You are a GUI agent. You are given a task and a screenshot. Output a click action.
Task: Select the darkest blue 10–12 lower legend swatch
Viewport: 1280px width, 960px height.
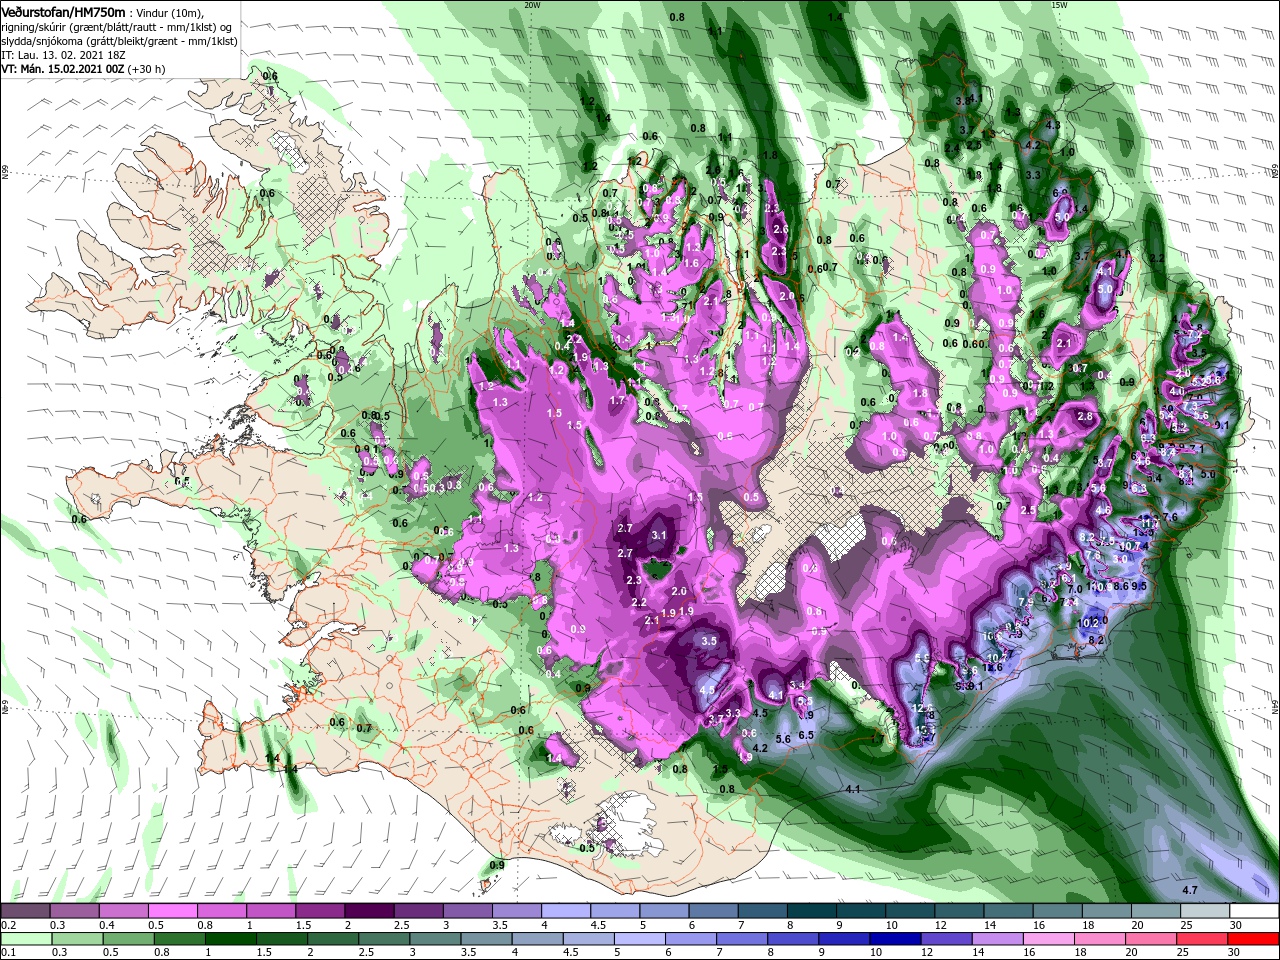click(895, 938)
